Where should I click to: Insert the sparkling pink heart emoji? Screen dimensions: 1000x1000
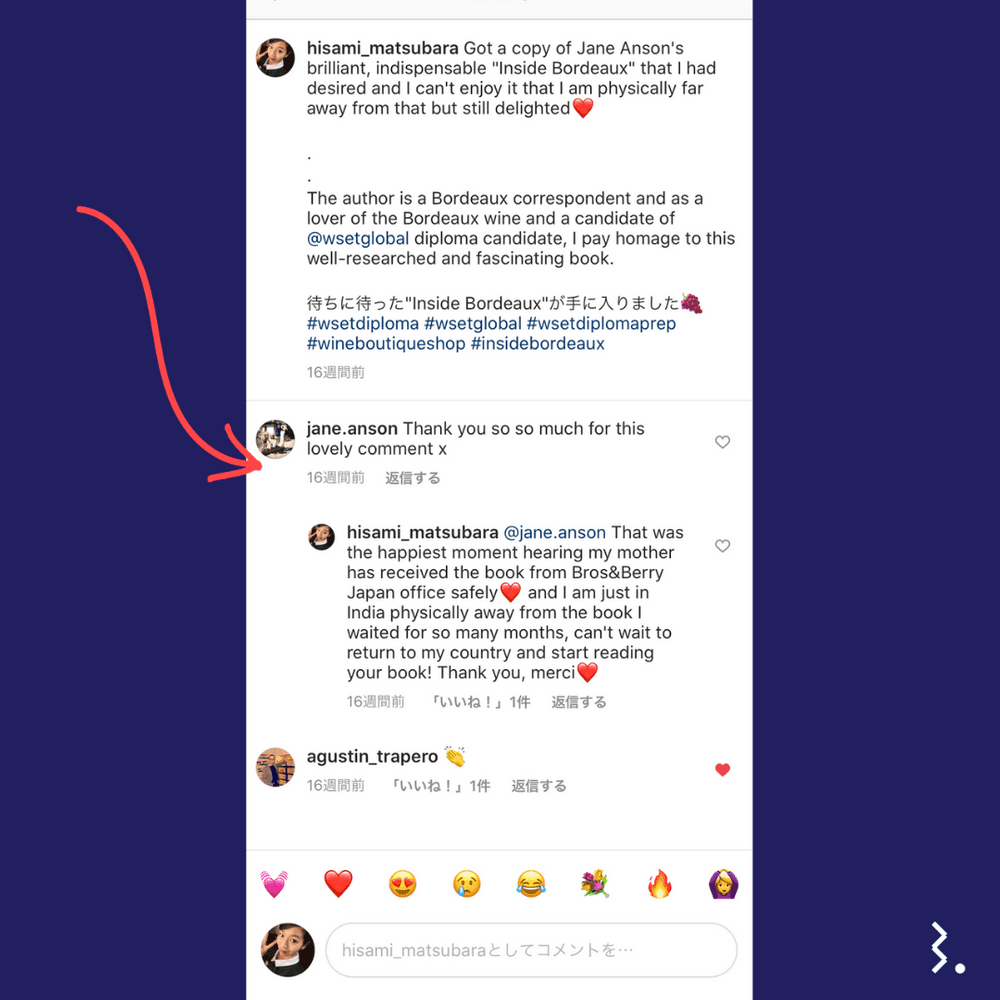coord(274,884)
